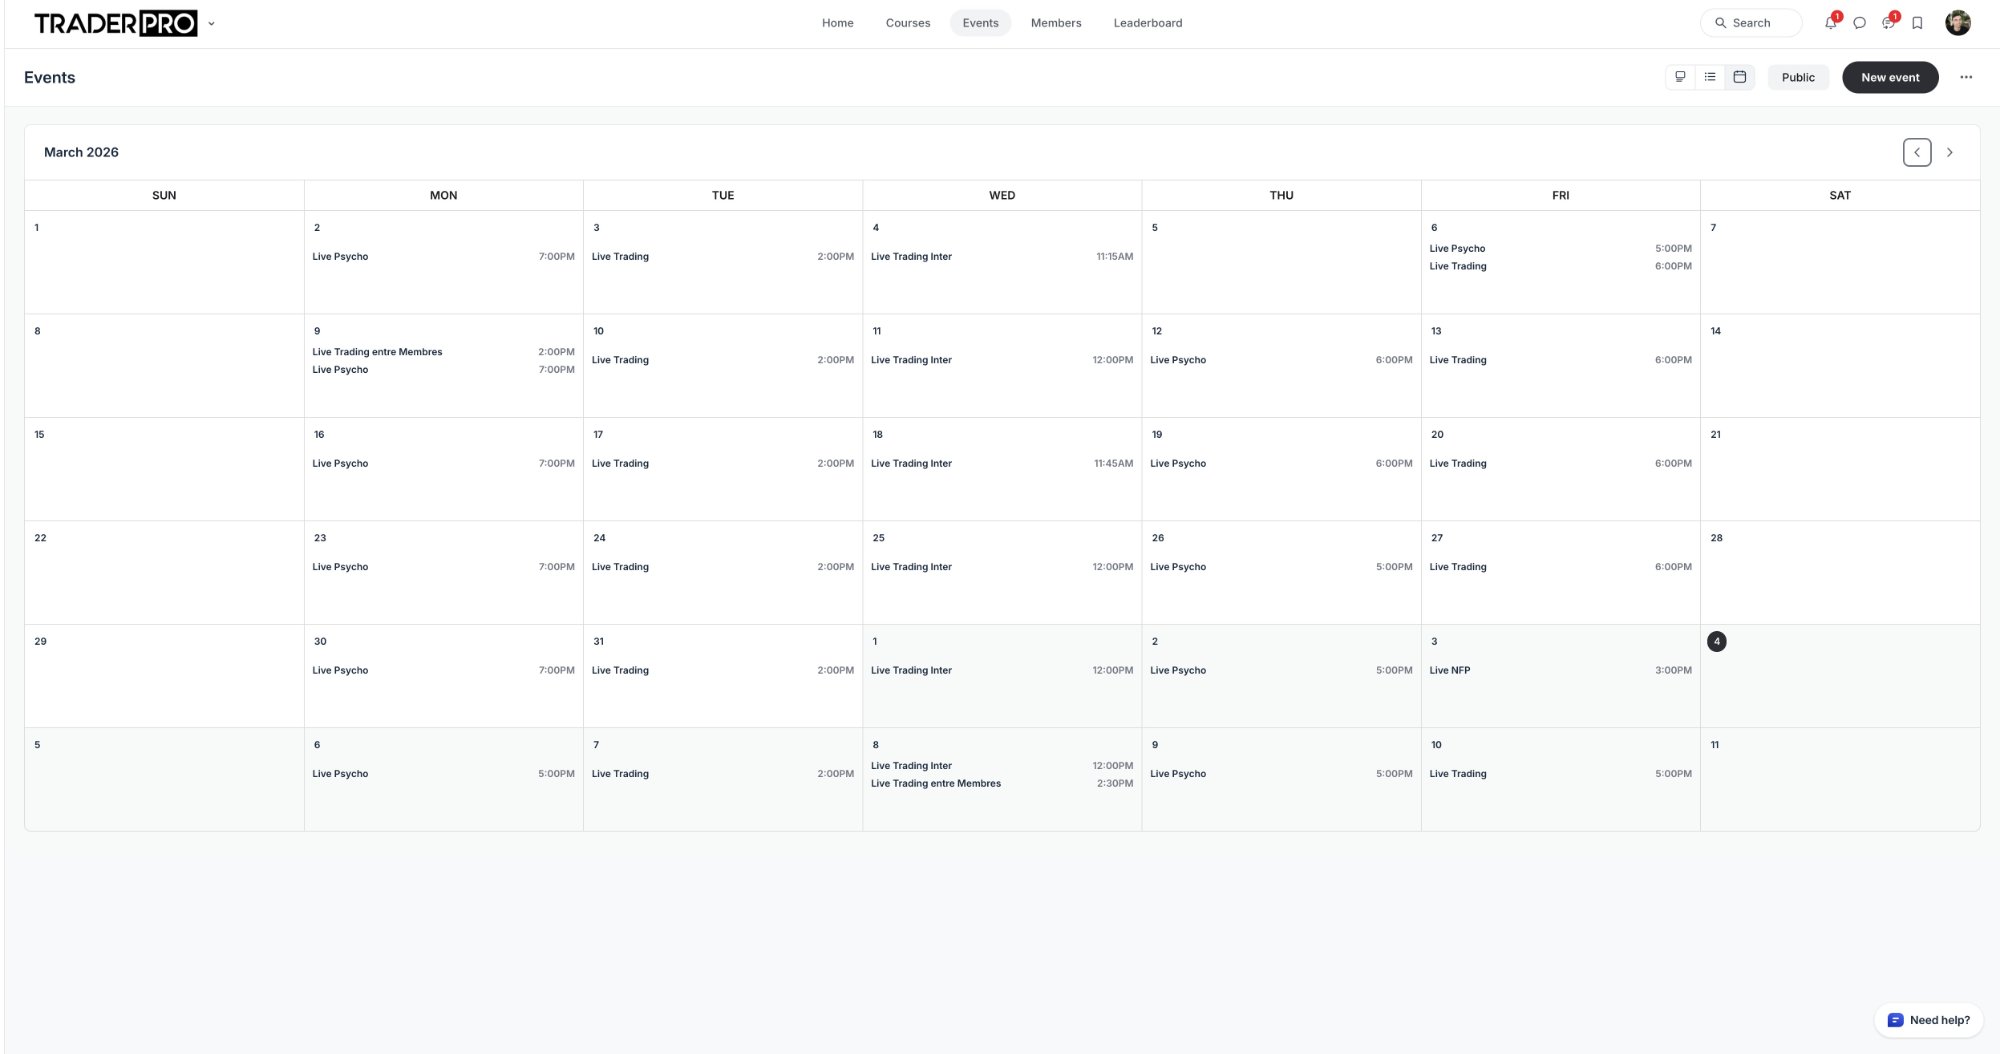Select the calendar view icon
Screen dimensions: 2000x1054
(x=1740, y=77)
